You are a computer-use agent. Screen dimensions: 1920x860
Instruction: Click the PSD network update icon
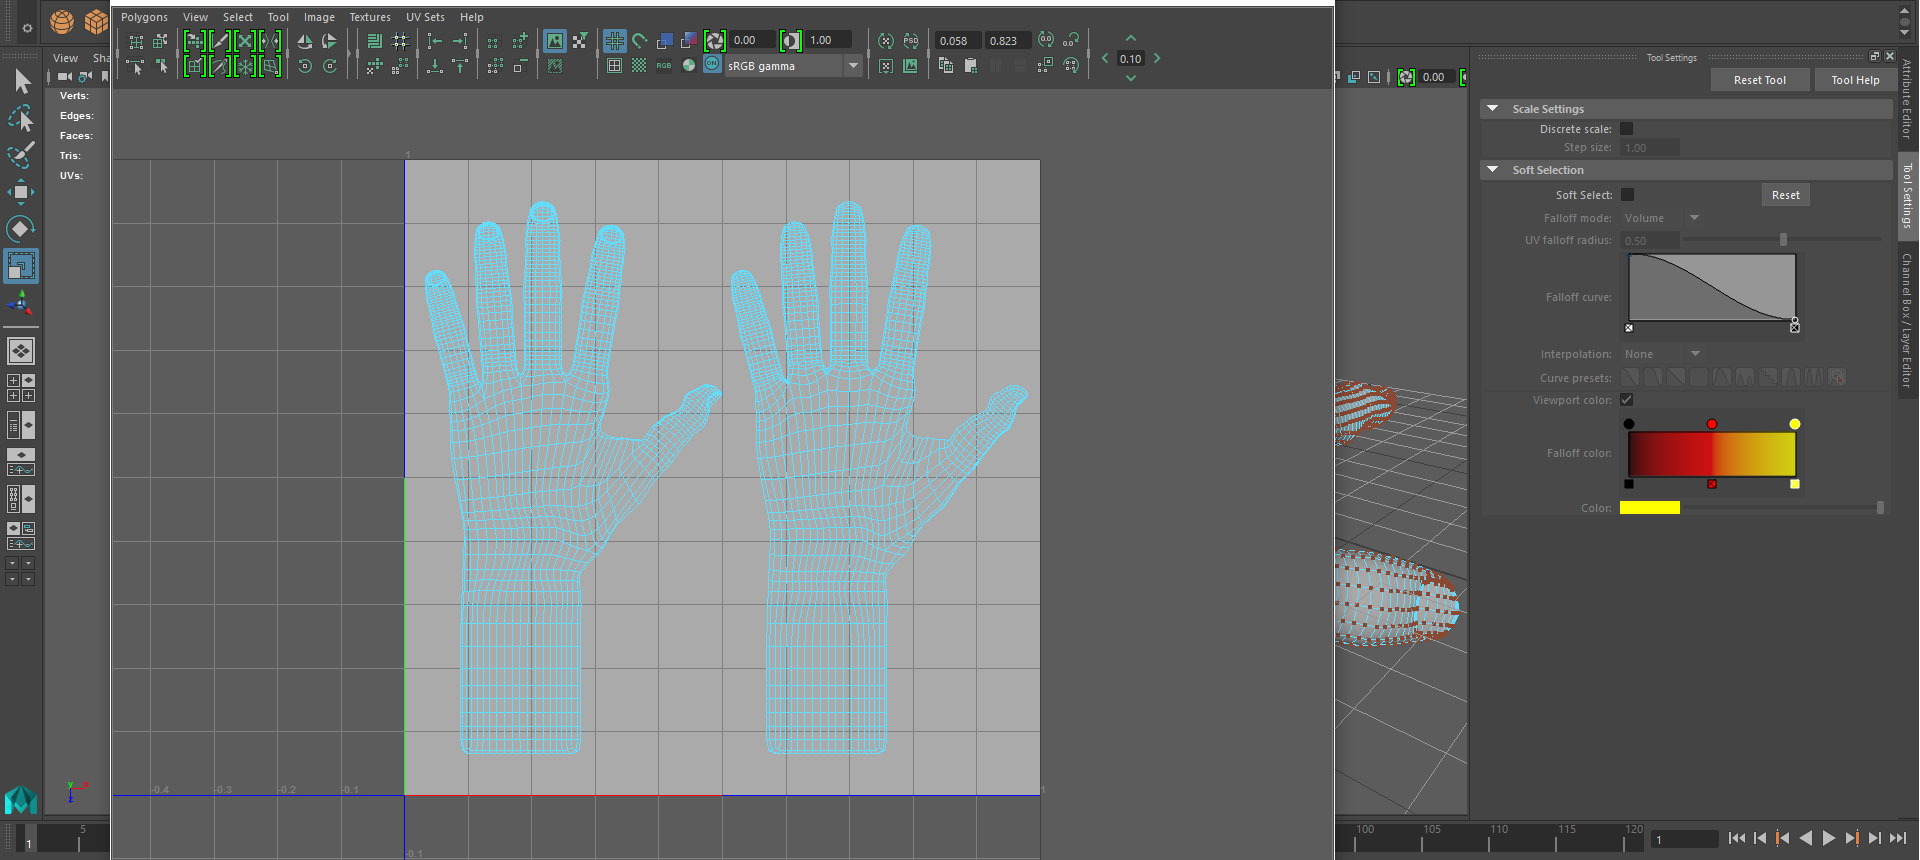[911, 41]
